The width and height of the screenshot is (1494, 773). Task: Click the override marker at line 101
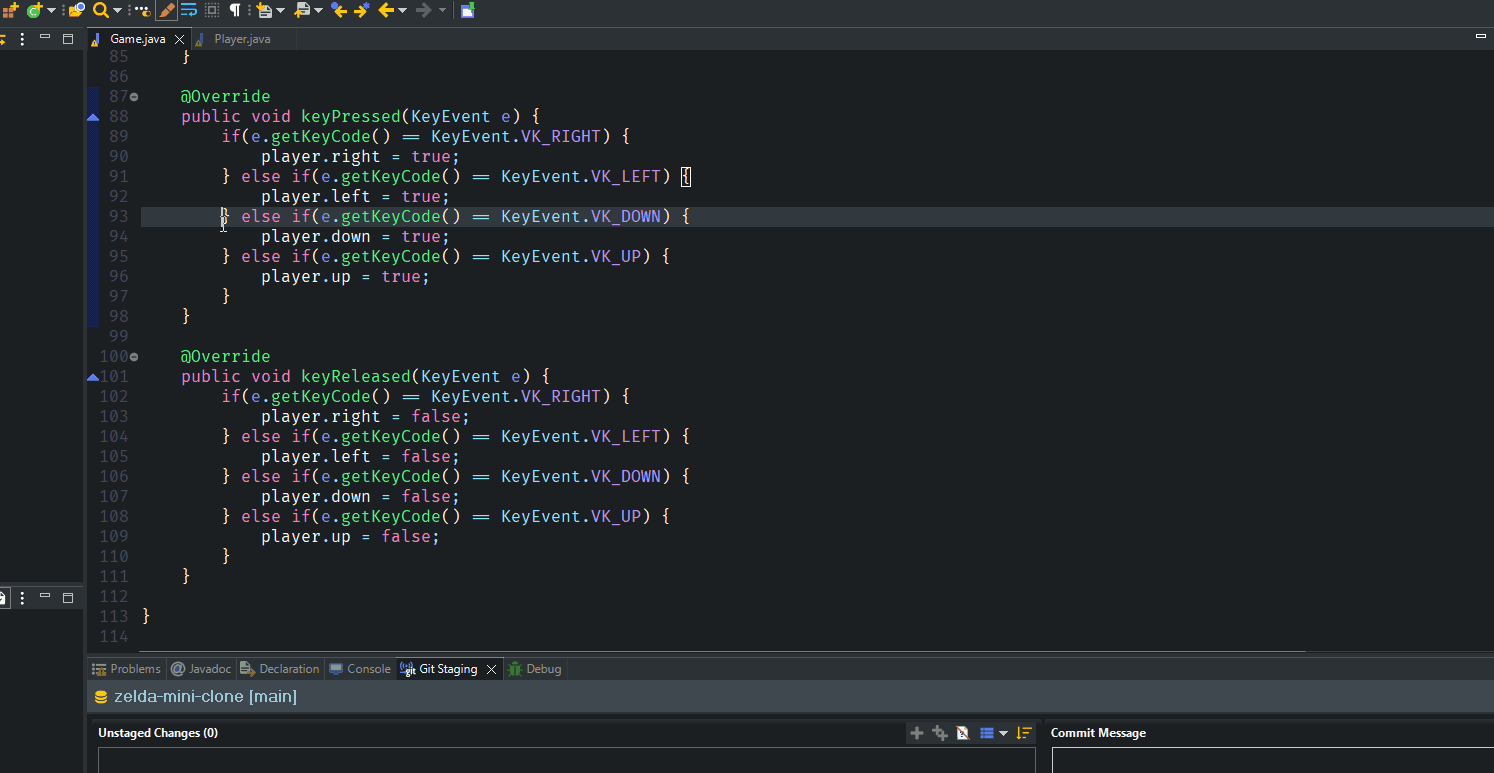click(x=93, y=377)
